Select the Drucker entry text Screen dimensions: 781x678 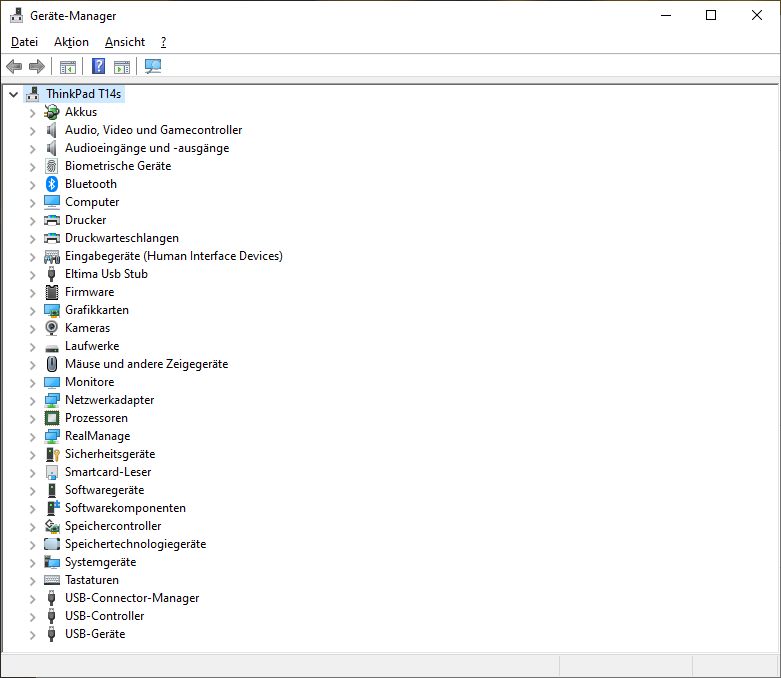(86, 220)
